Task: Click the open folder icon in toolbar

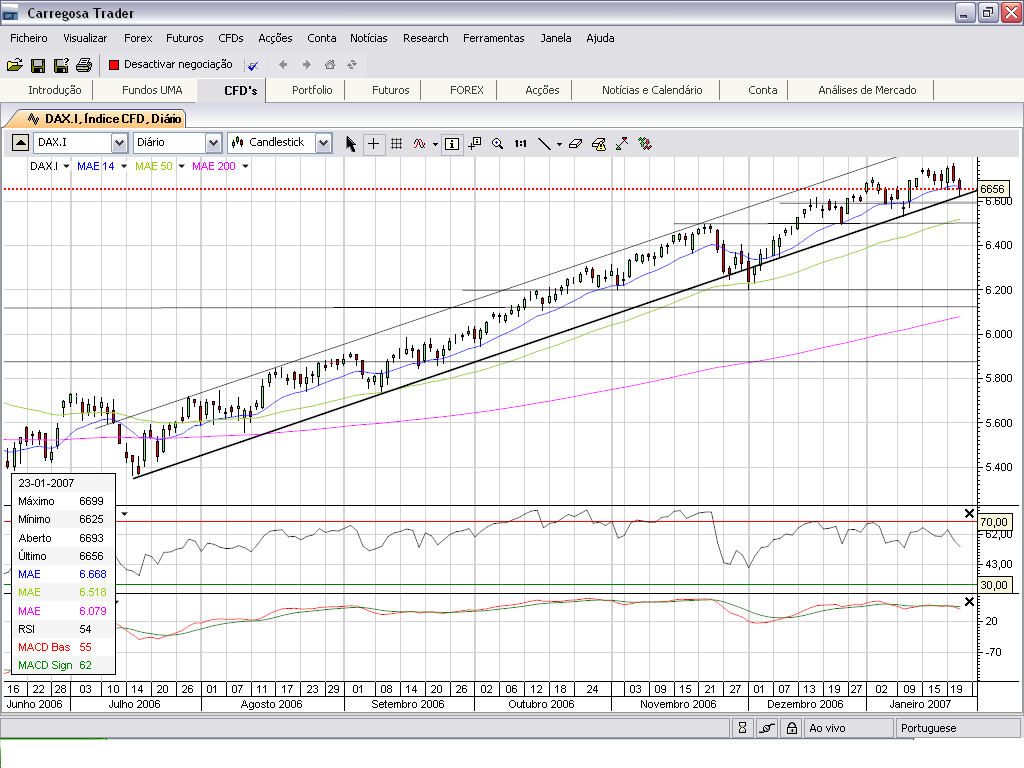Action: (x=14, y=65)
